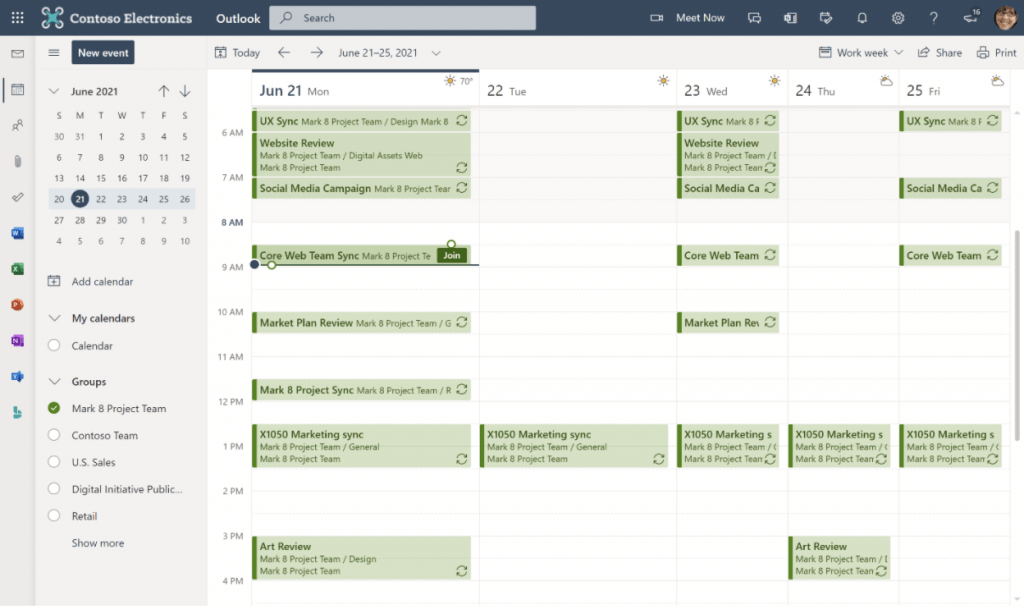The image size is (1024, 609).
Task: Enable the Contoso Team calendar
Action: coord(54,435)
